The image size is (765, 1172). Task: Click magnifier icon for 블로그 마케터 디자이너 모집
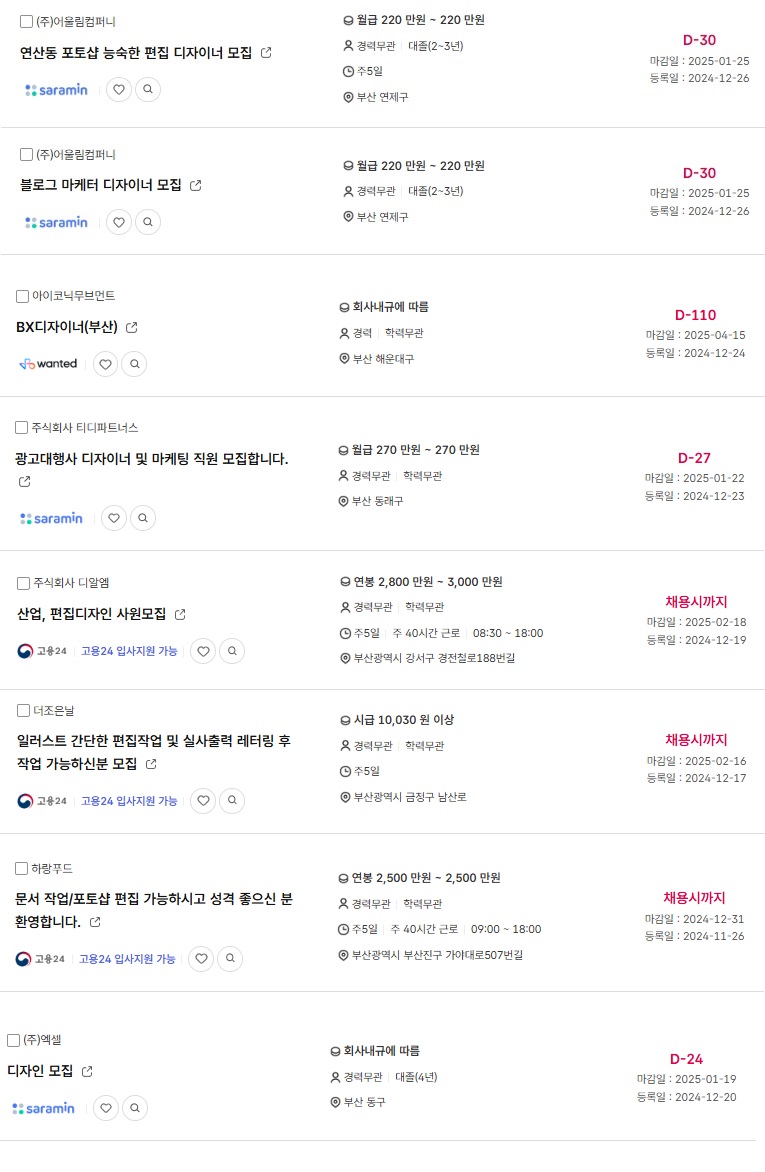click(x=148, y=222)
